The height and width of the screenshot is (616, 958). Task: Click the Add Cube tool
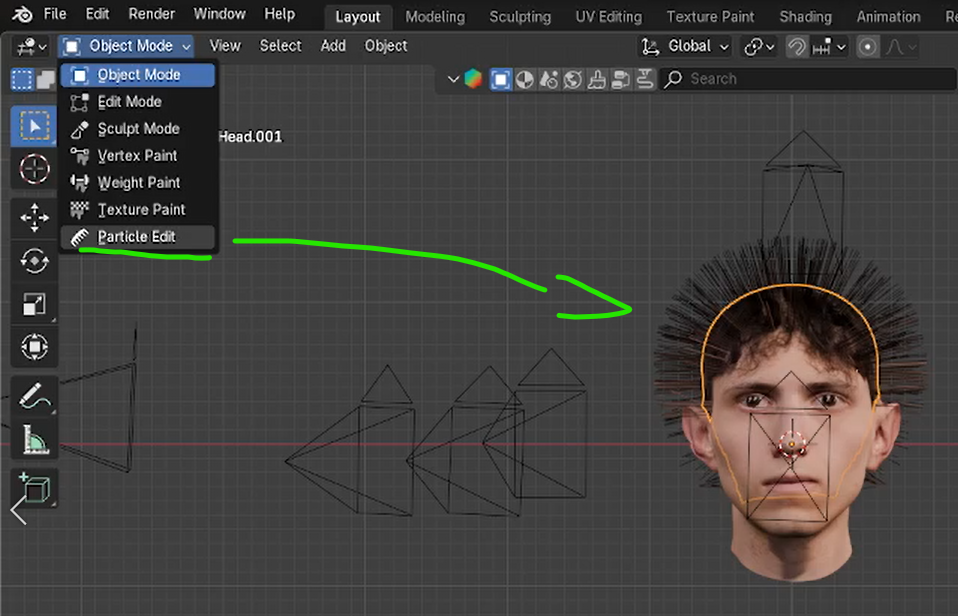tap(34, 487)
